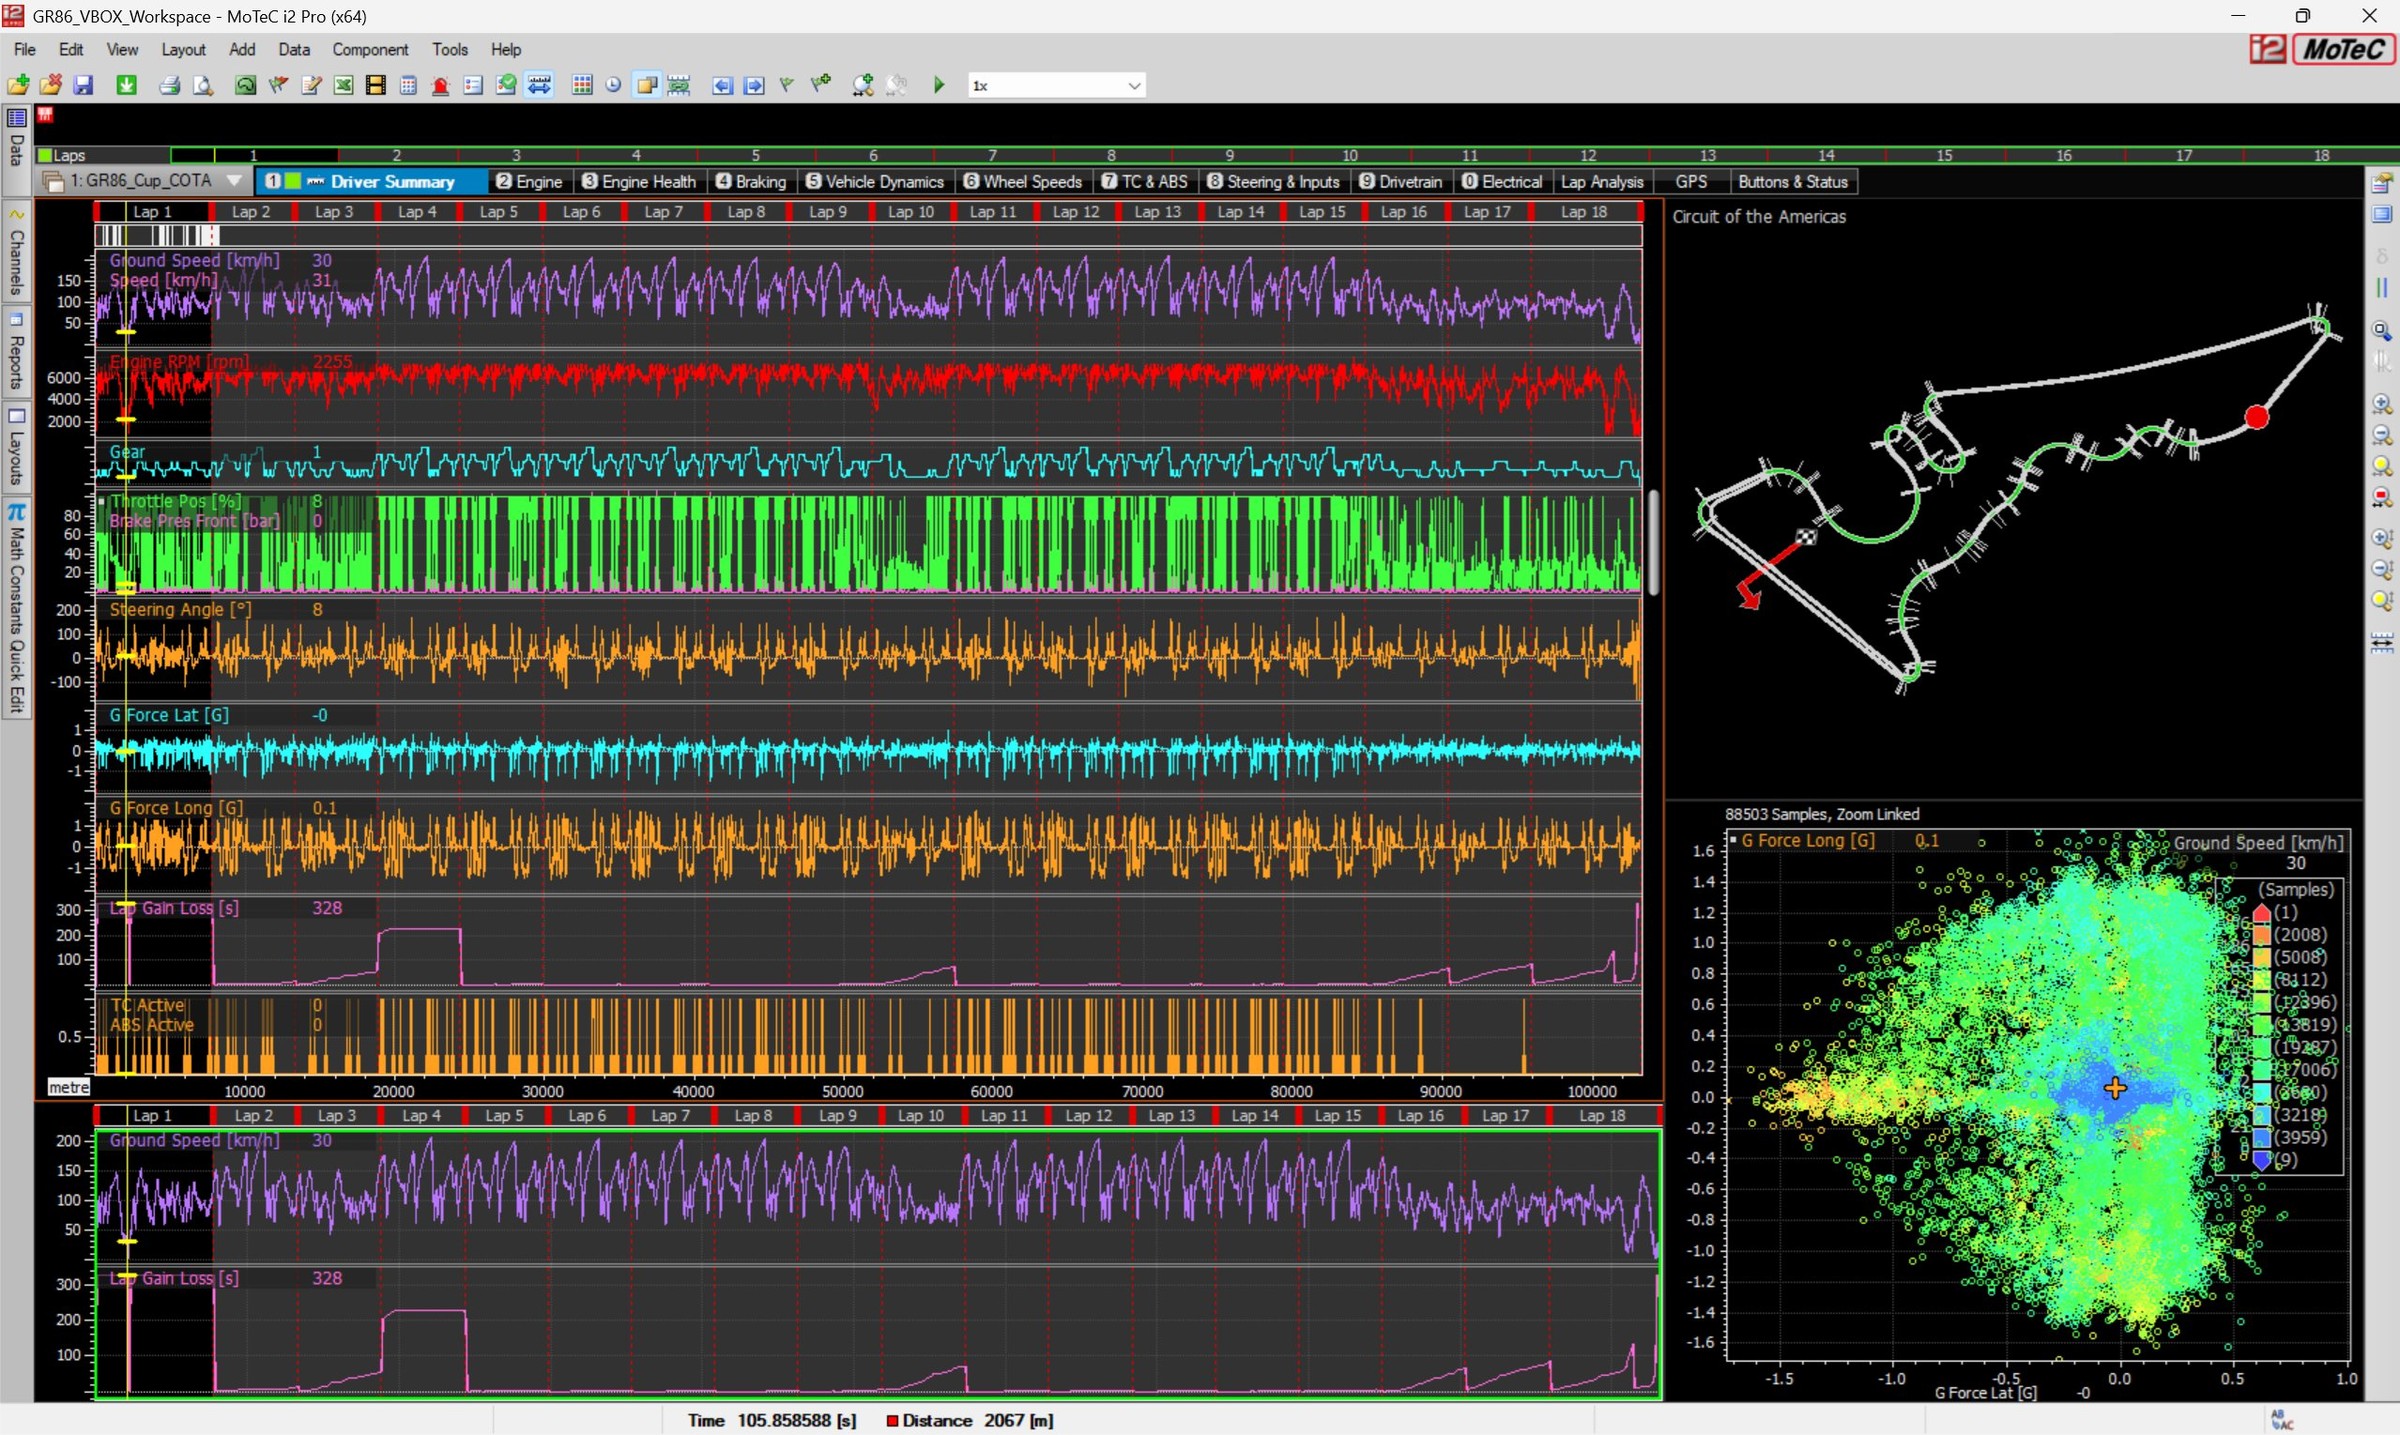This screenshot has width=2400, height=1435.
Task: Switch to the Lap Analysis tab
Action: point(1602,181)
